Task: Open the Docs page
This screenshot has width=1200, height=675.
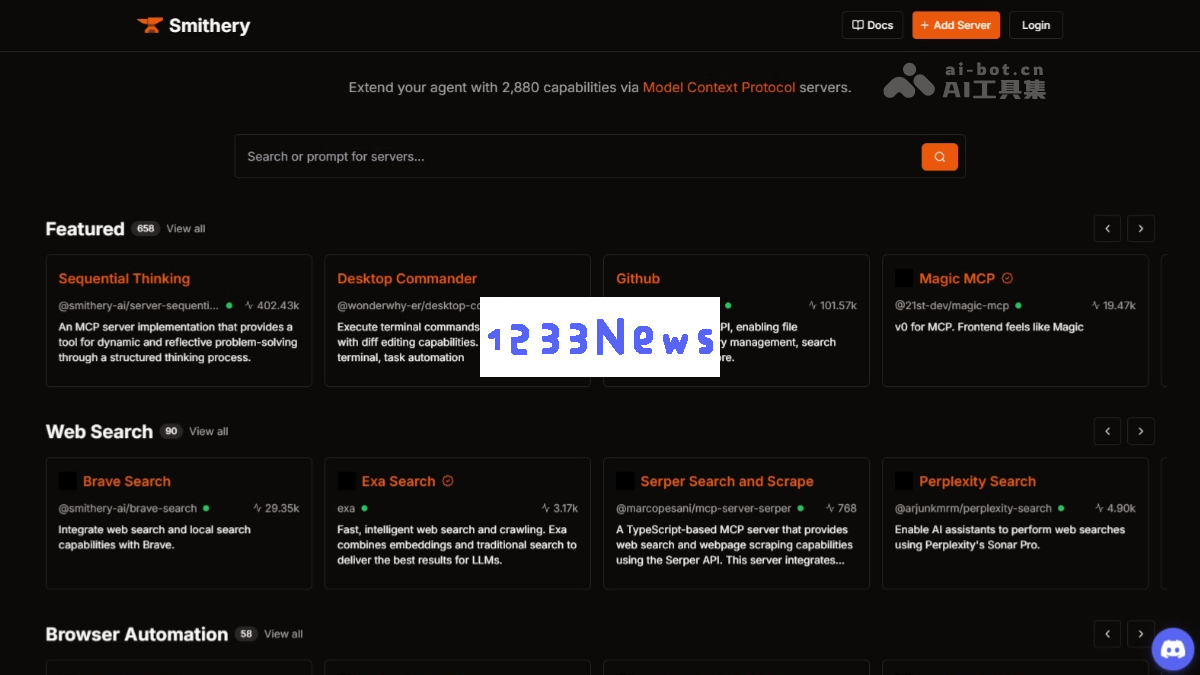Action: (x=873, y=25)
